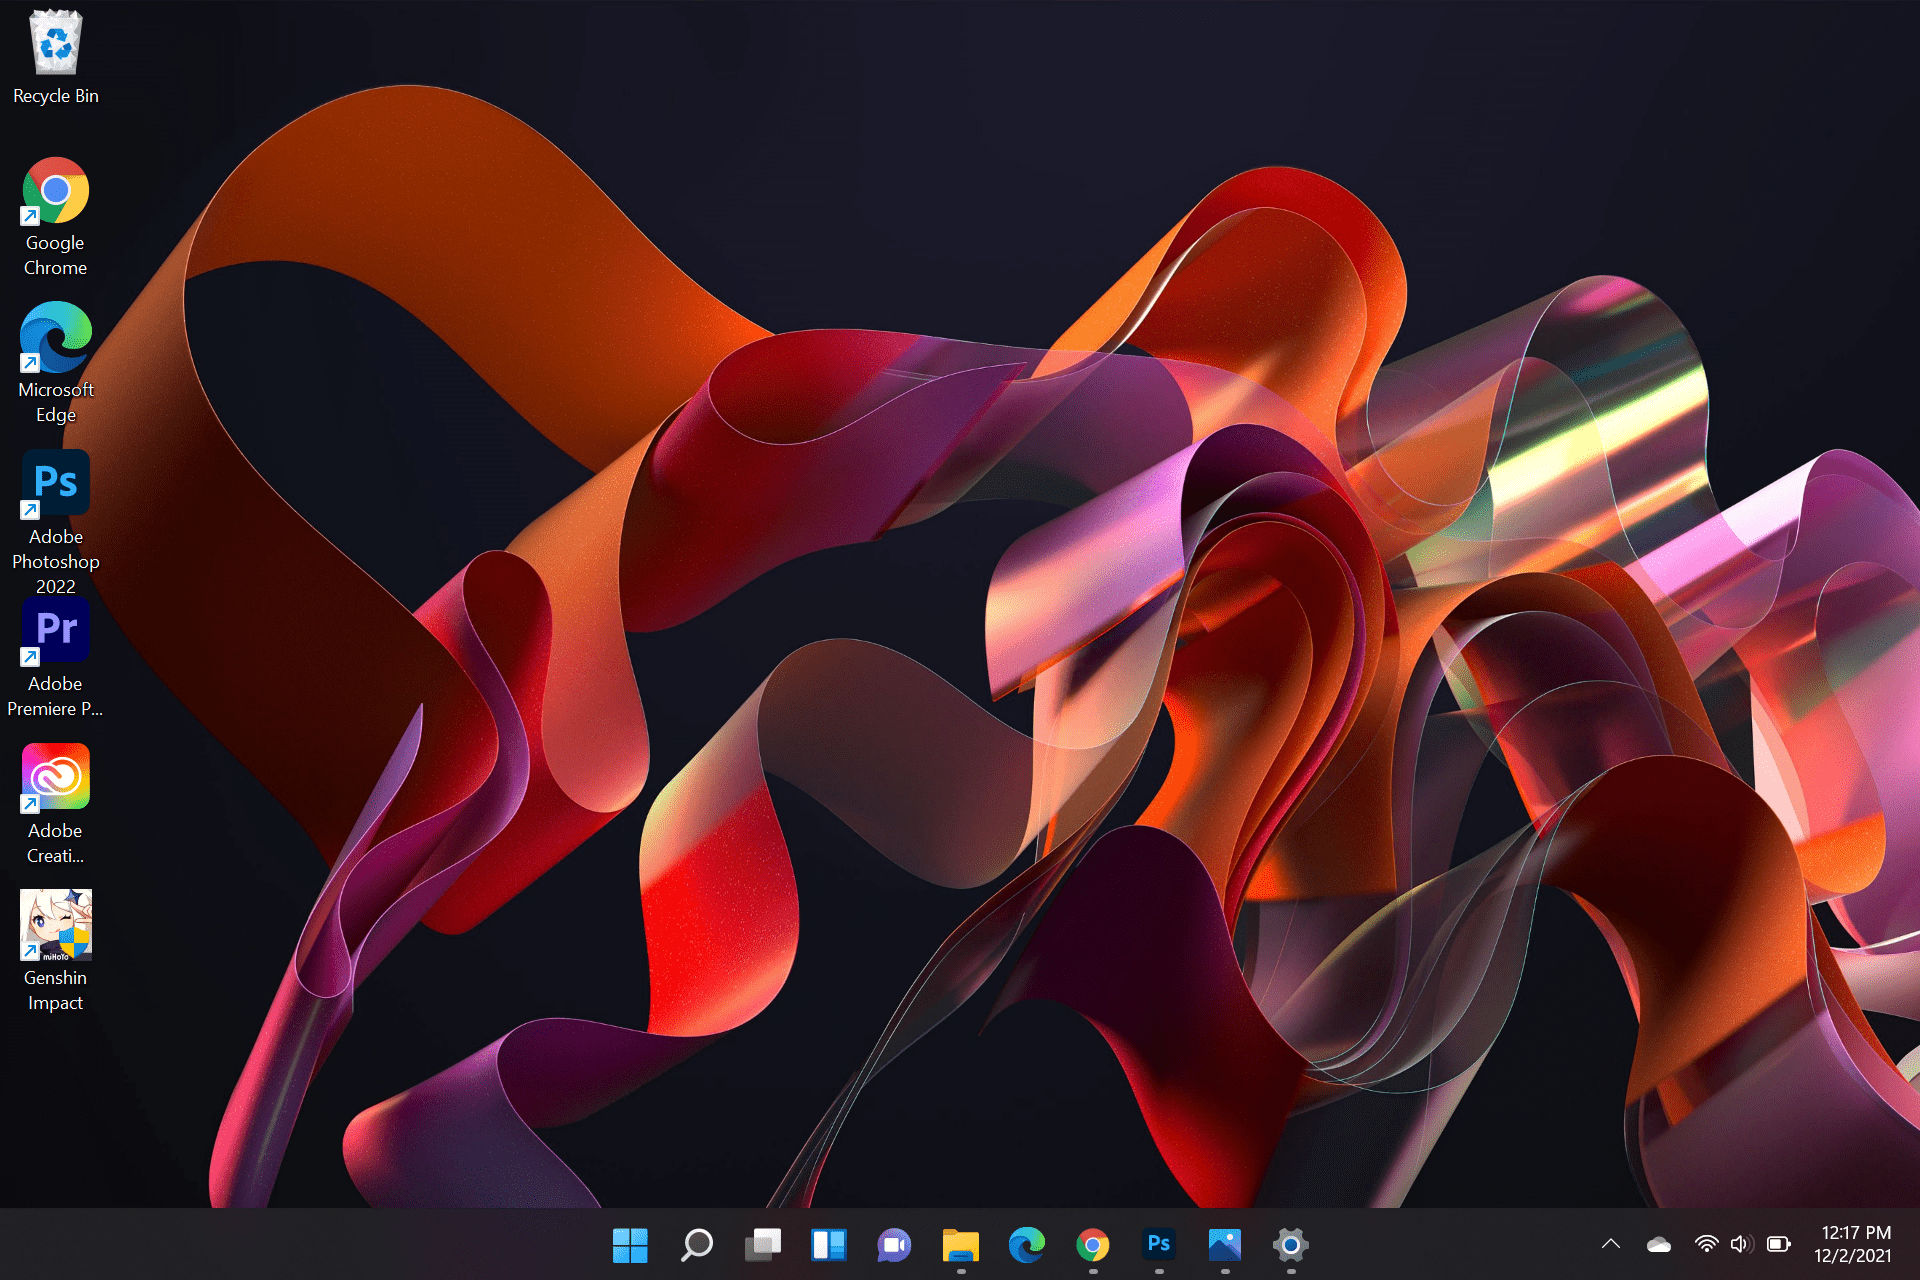Screen dimensions: 1920x1280
Task: Expand the hidden system tray icons chevron
Action: [x=1610, y=1244]
